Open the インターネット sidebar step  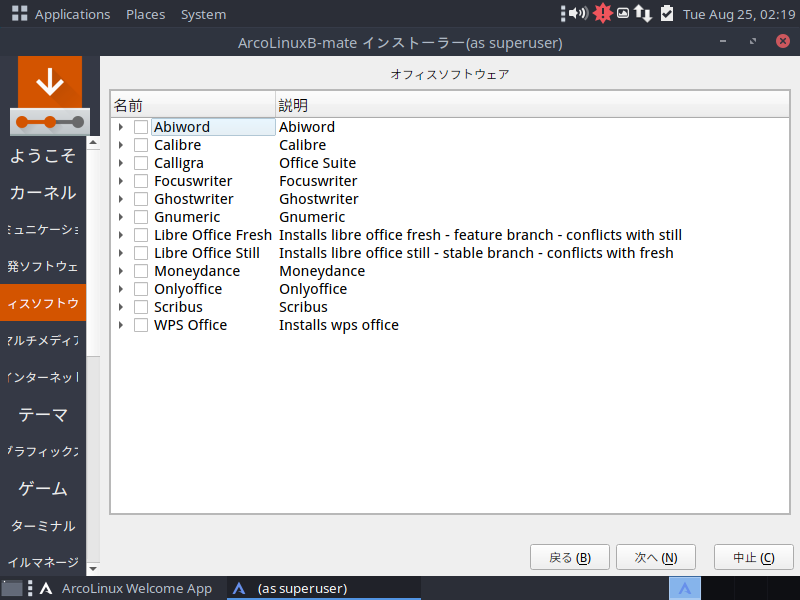coord(43,378)
